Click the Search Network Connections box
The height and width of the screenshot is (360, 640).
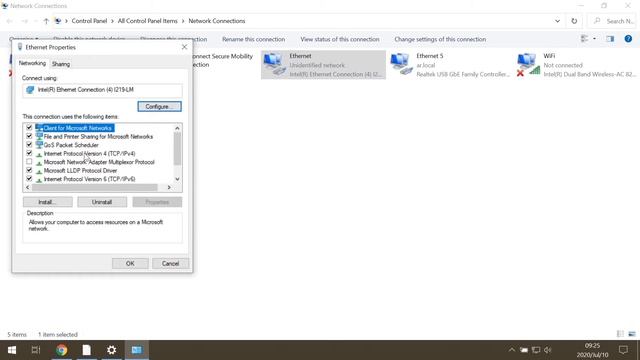point(612,21)
